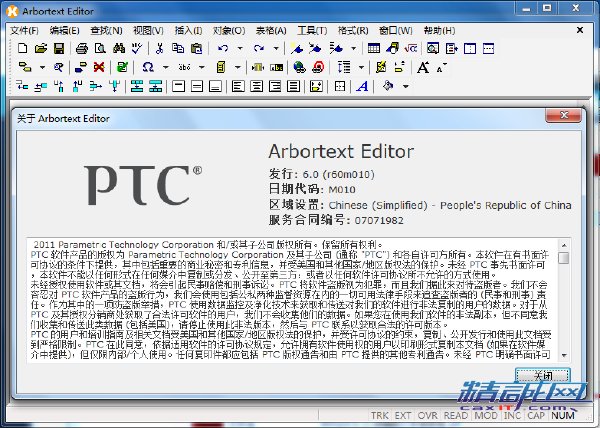Click the Copy icon

click(178, 48)
